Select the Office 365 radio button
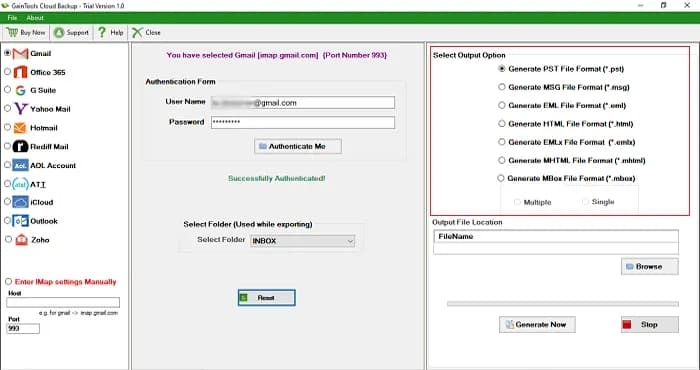This screenshot has width=700, height=370. click(8, 71)
